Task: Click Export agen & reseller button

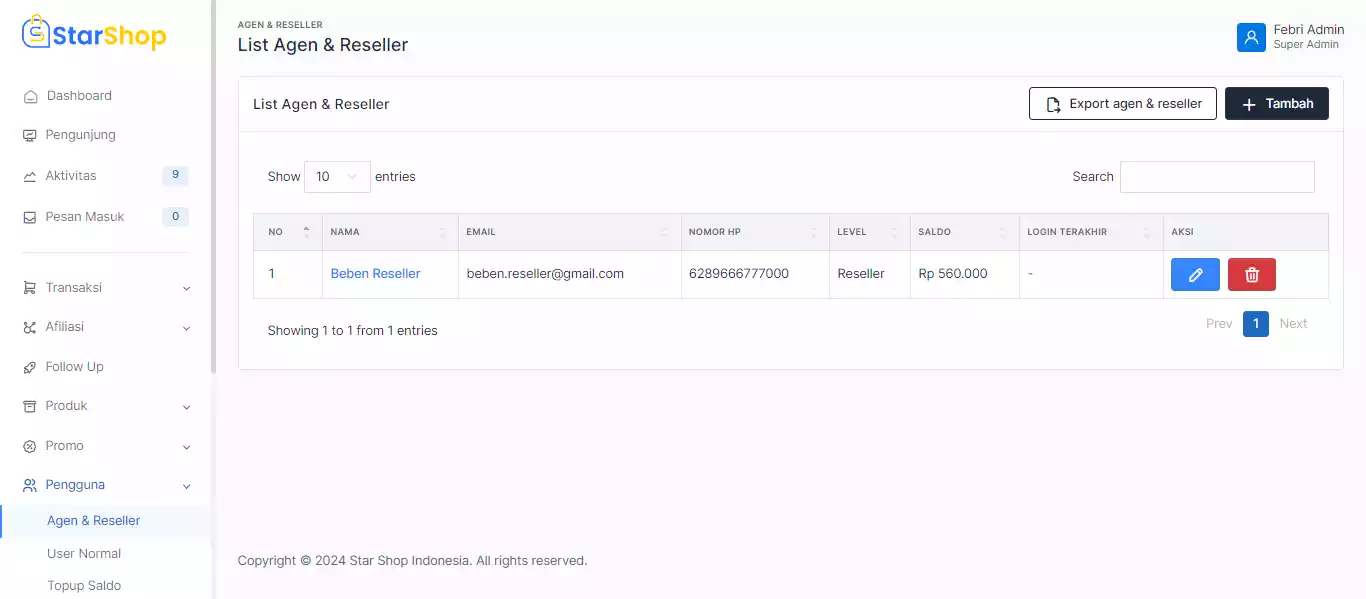Action: click(x=1122, y=104)
